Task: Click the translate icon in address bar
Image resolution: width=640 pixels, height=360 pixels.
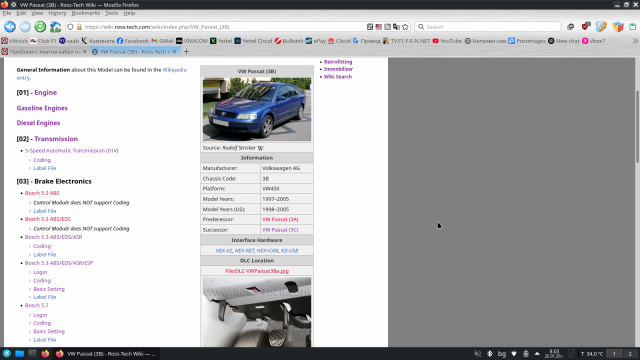Action: tap(396, 27)
